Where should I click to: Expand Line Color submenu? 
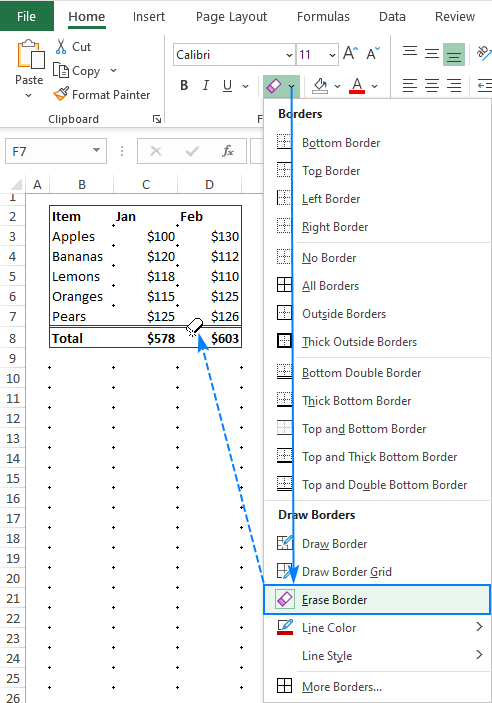[377, 628]
